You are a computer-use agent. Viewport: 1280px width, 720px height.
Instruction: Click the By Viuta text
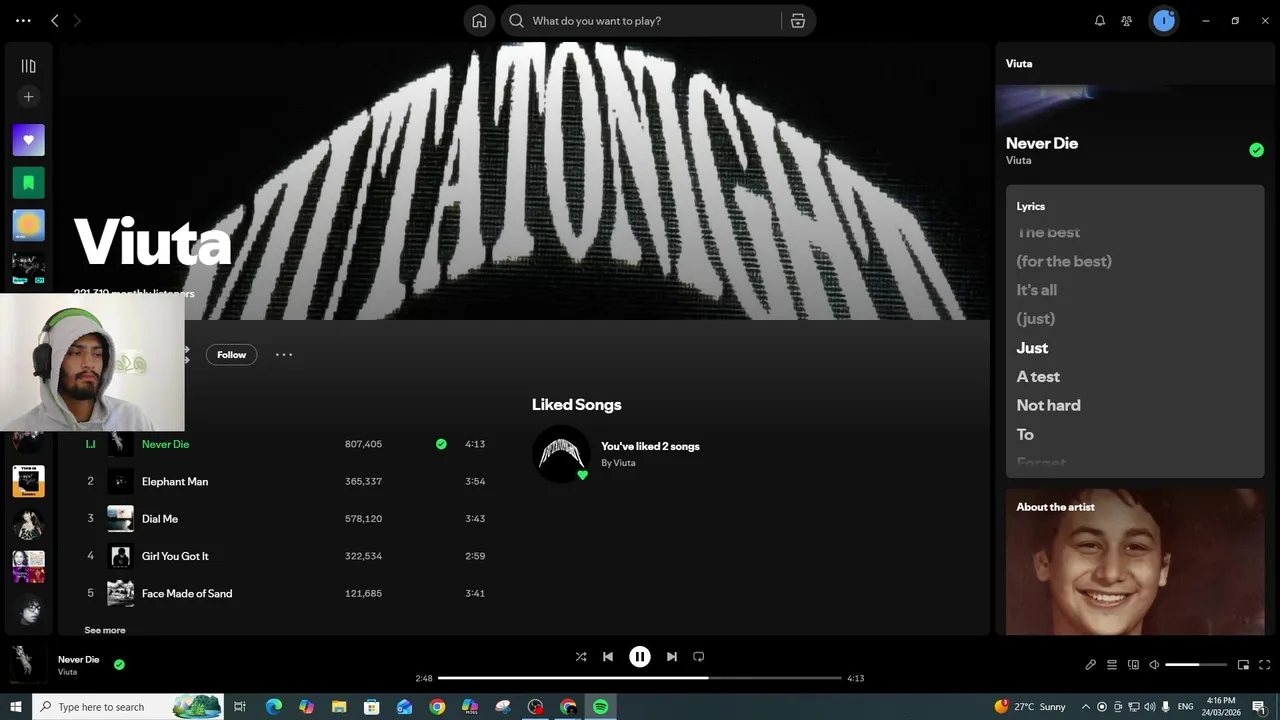618,463
